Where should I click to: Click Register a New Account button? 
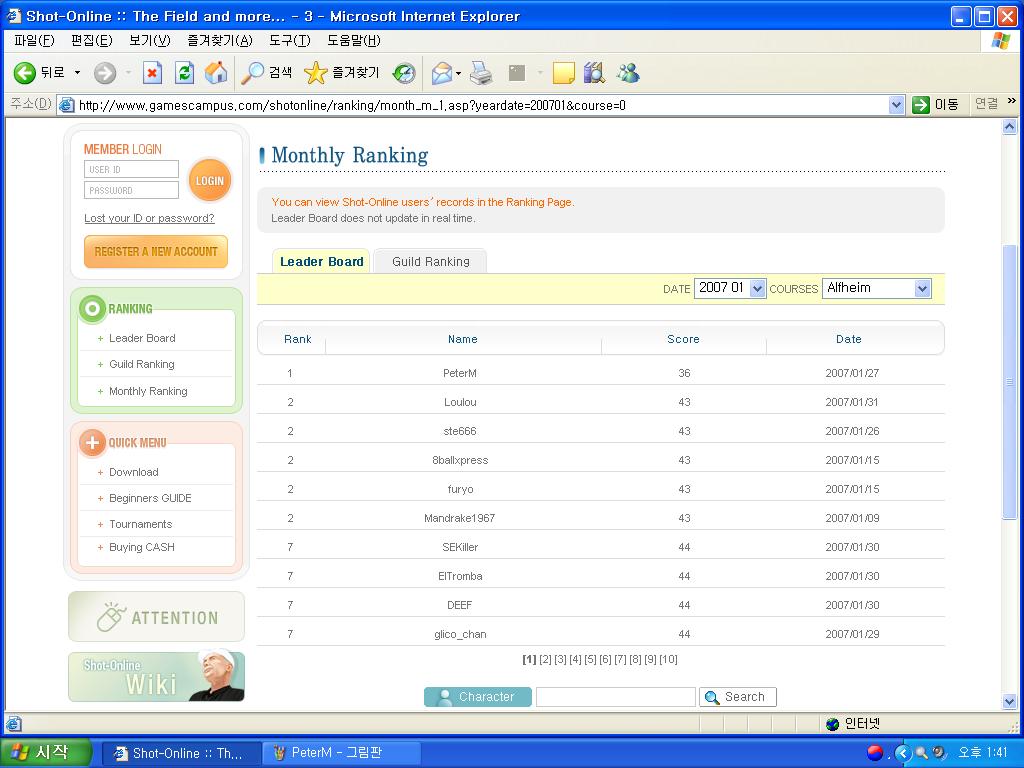[x=156, y=251]
